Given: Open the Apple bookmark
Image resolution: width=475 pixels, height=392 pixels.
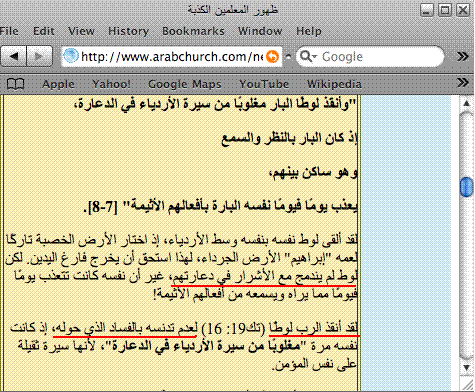Looking at the screenshot, I should 58,84.
